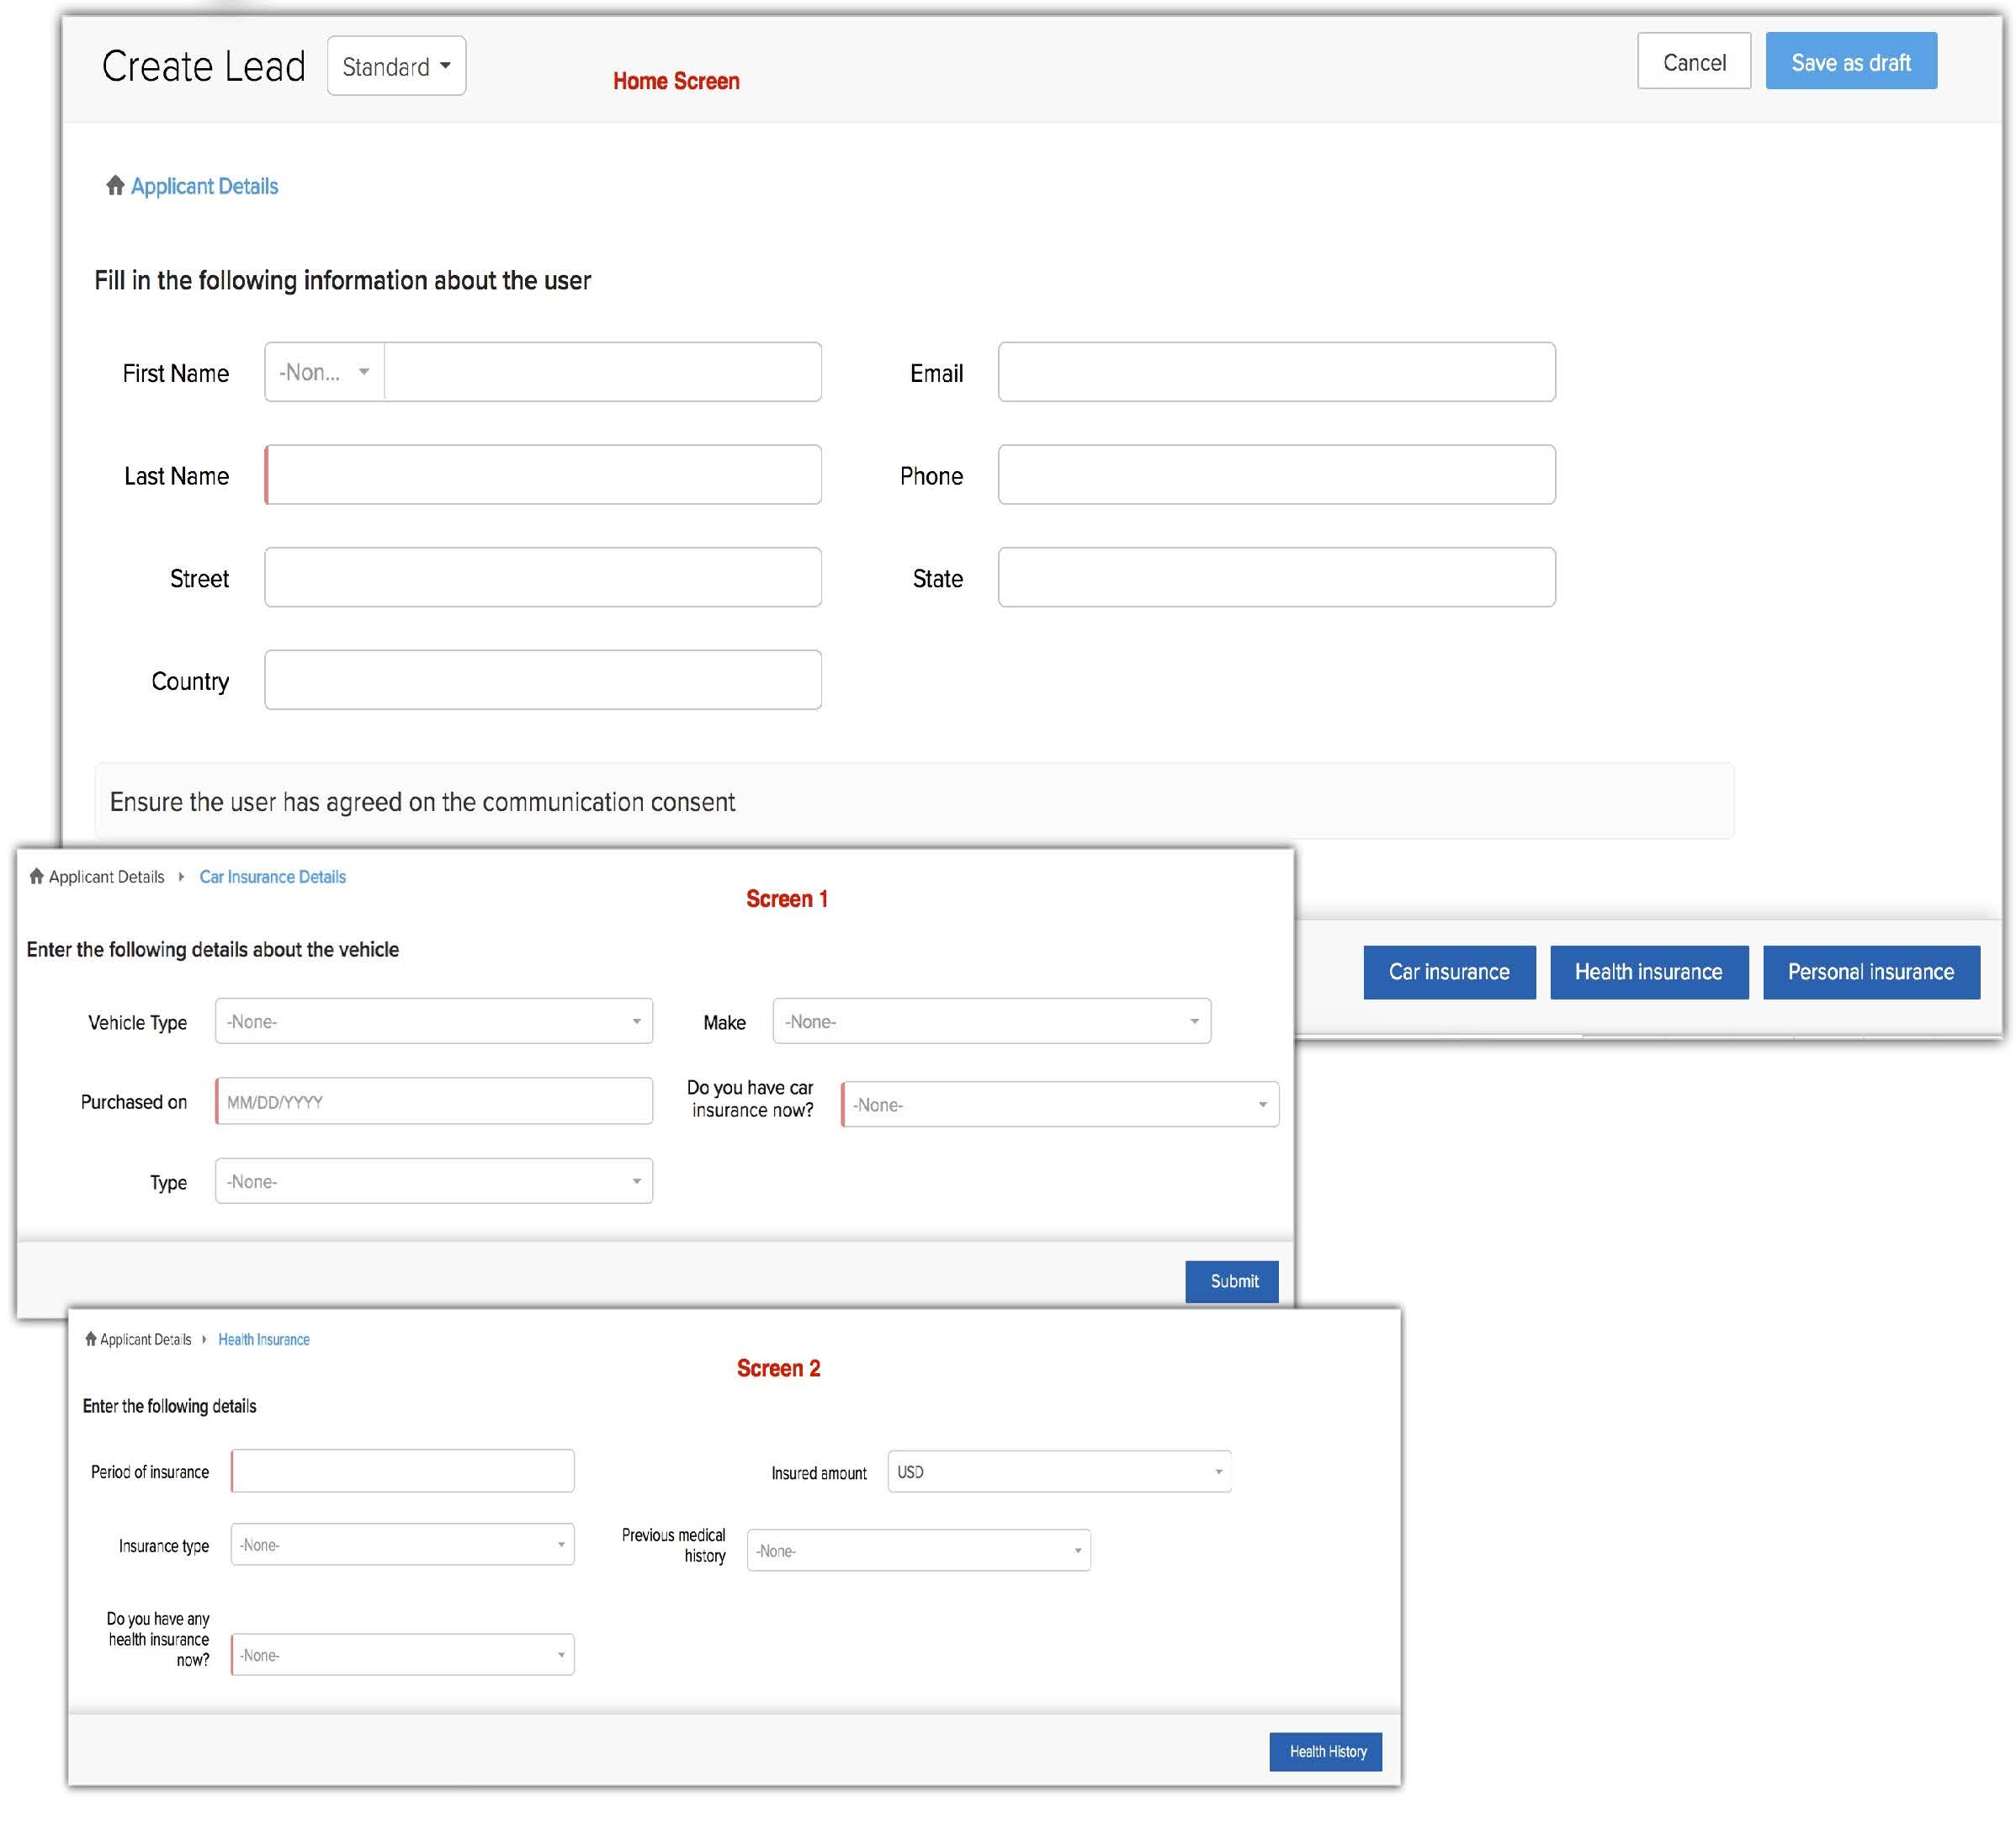The image size is (2016, 1824).
Task: Click home icon in Health Insurance breadcrumb
Action: [91, 1339]
